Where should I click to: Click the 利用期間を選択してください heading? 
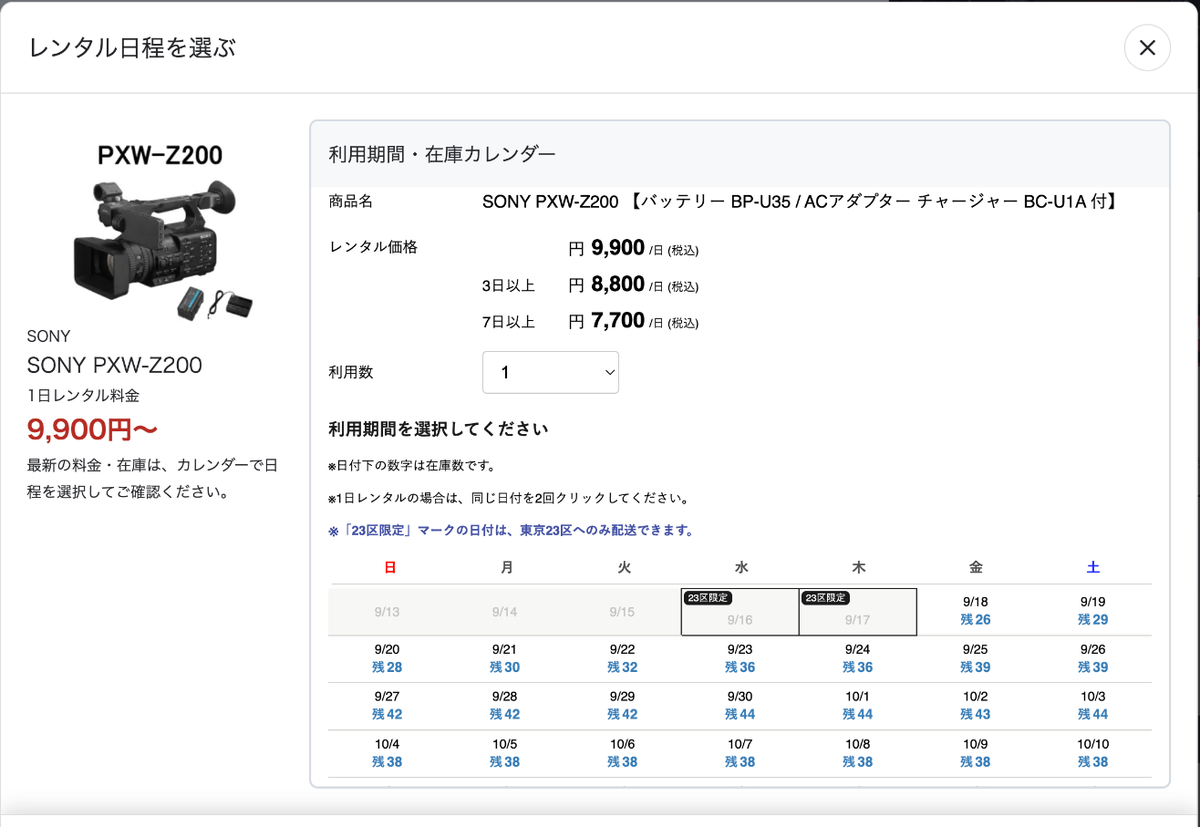pyautogui.click(x=438, y=430)
